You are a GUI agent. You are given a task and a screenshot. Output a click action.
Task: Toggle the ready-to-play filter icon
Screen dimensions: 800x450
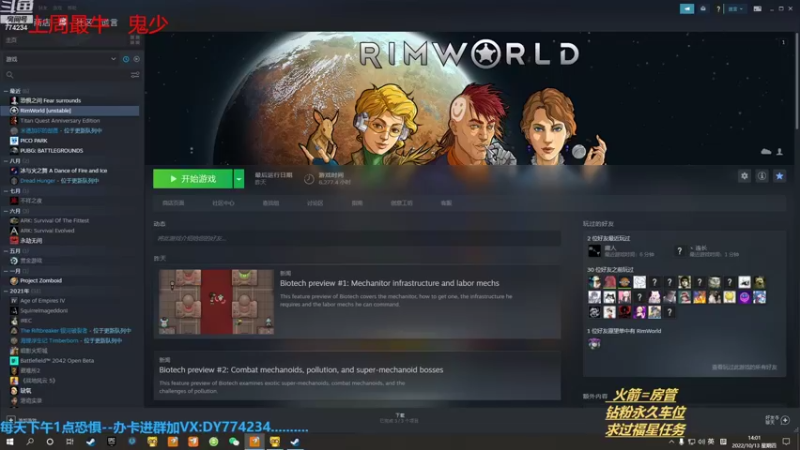[136, 59]
